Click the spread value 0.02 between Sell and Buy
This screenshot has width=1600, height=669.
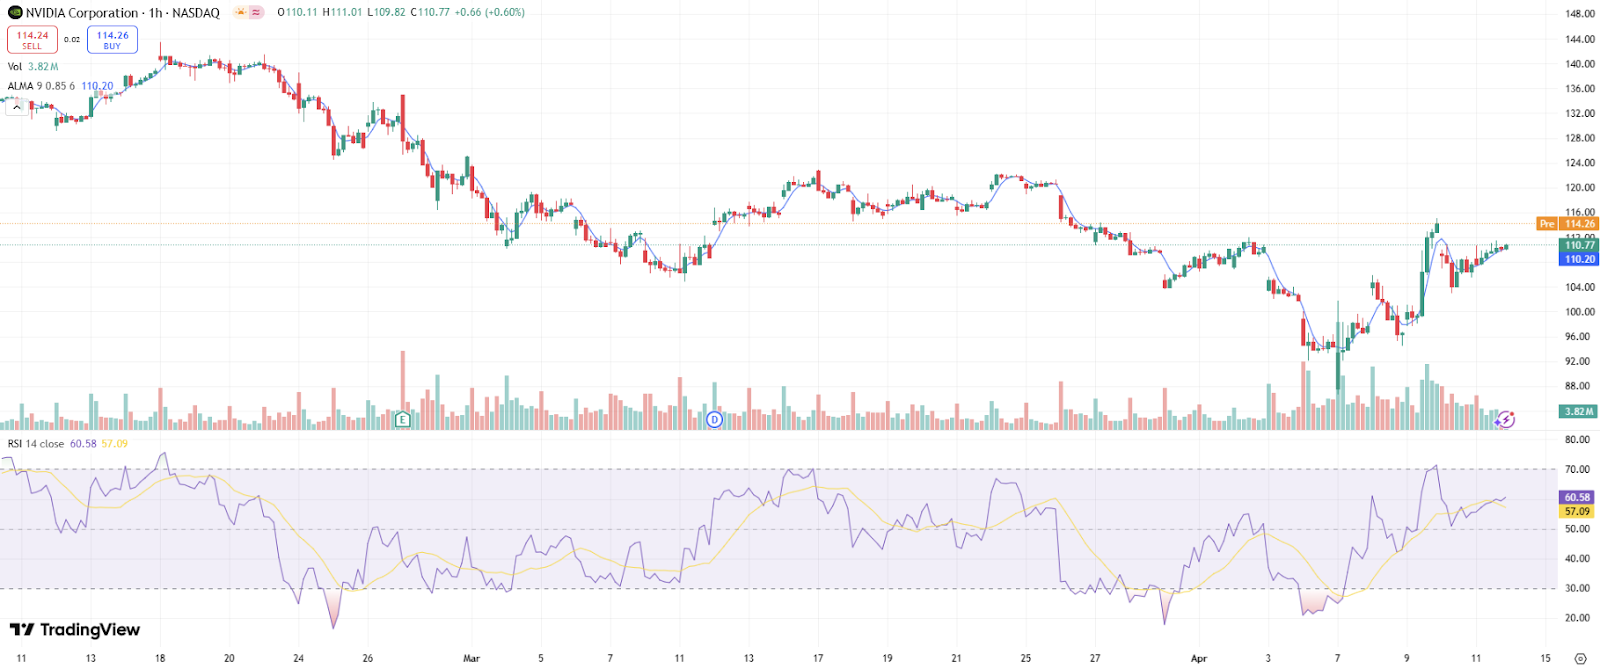point(72,40)
